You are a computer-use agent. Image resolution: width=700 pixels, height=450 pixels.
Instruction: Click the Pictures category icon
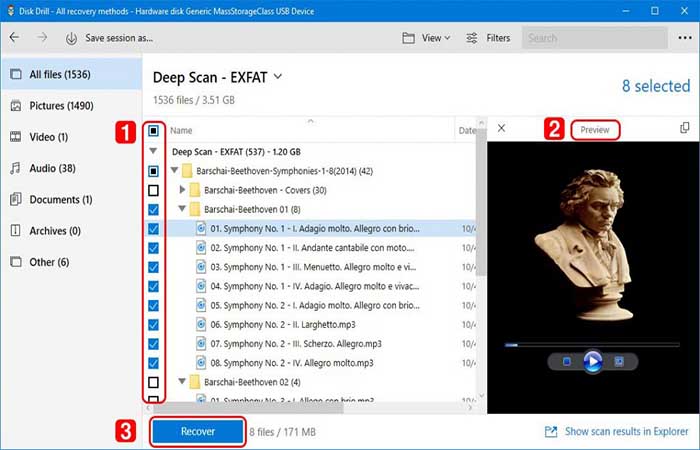16,106
